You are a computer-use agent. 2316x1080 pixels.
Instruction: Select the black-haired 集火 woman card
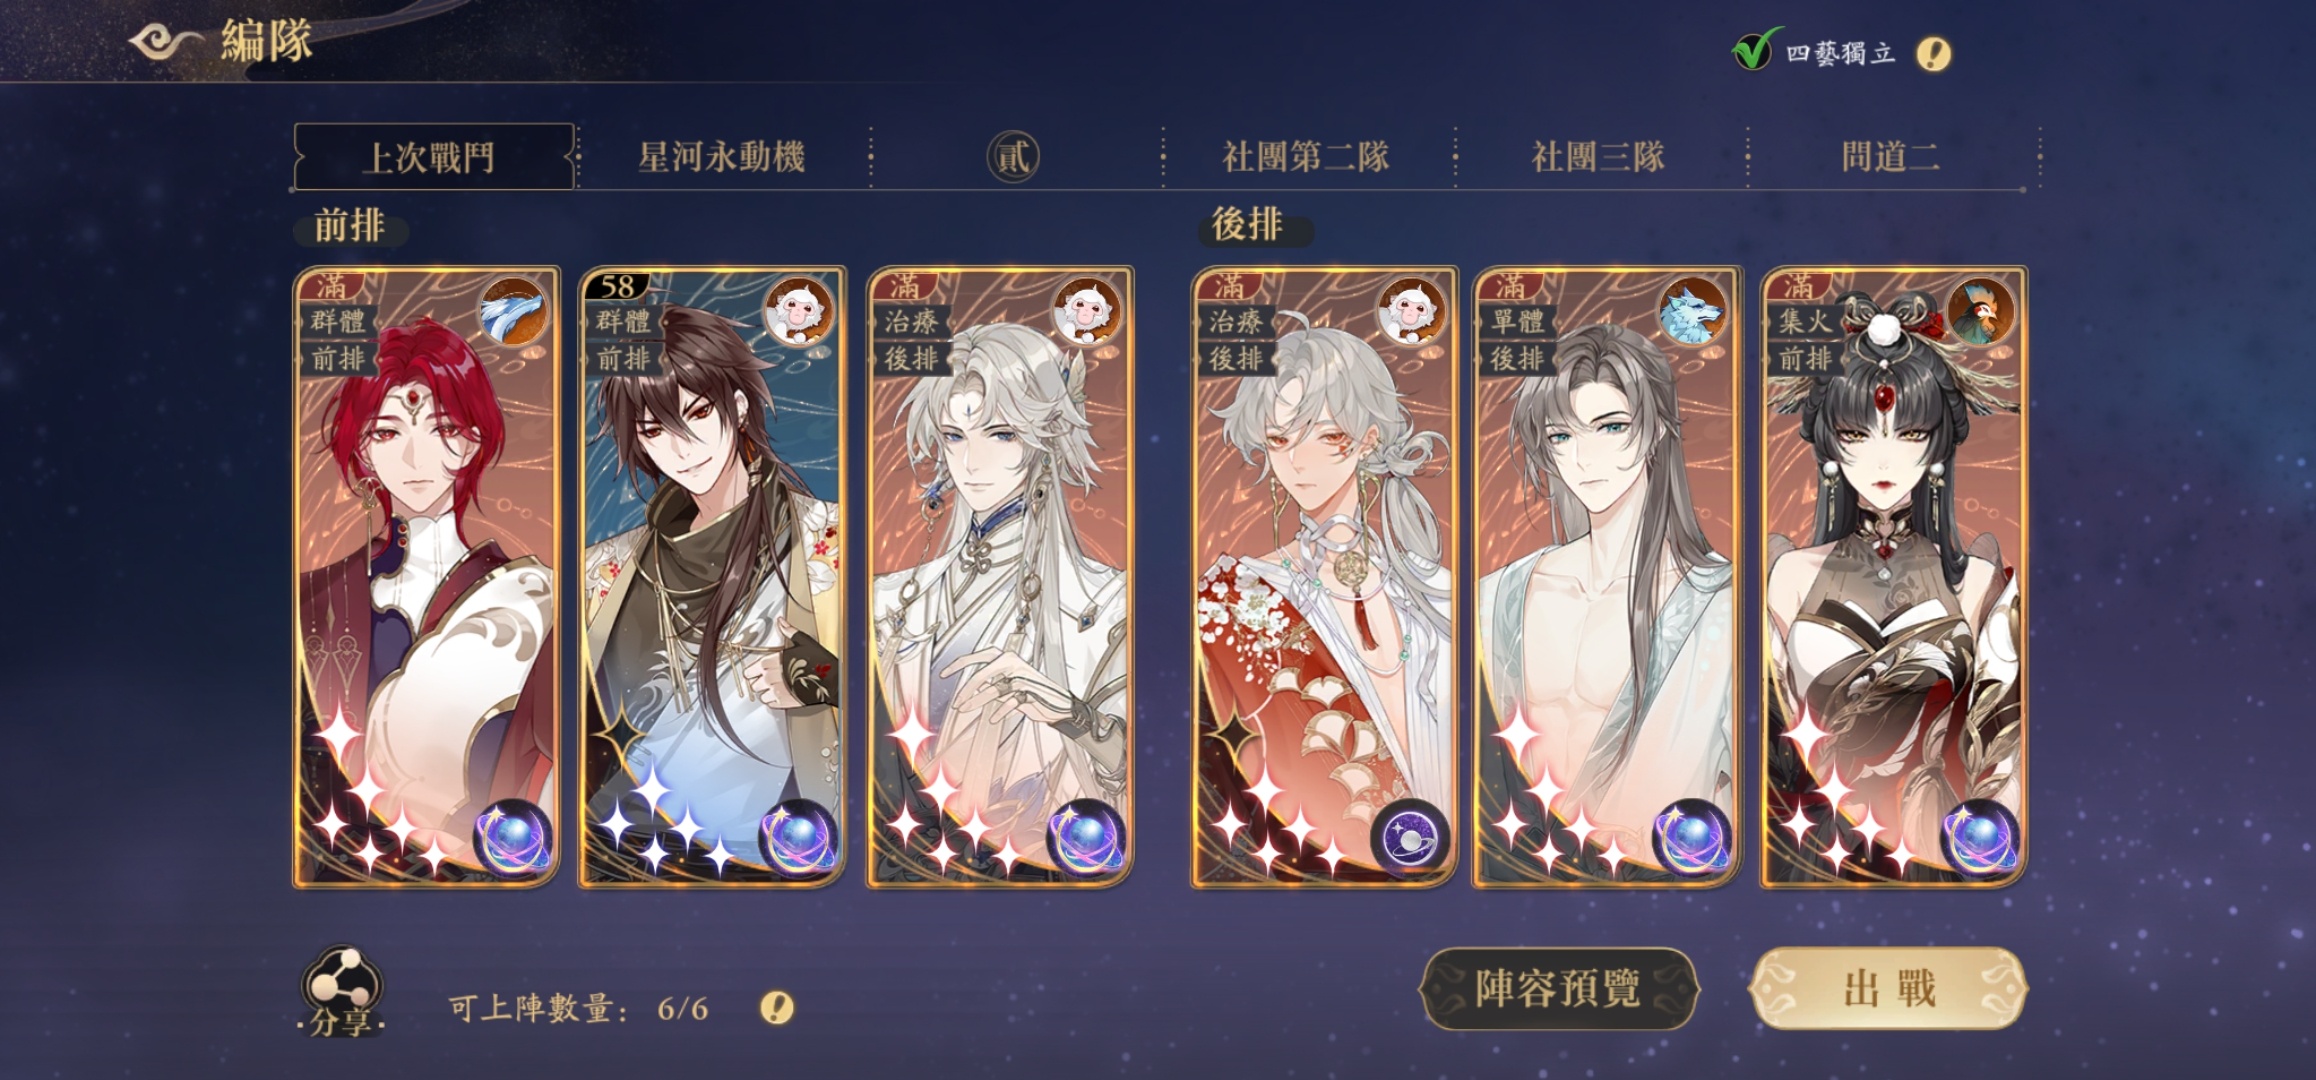[x=1894, y=577]
